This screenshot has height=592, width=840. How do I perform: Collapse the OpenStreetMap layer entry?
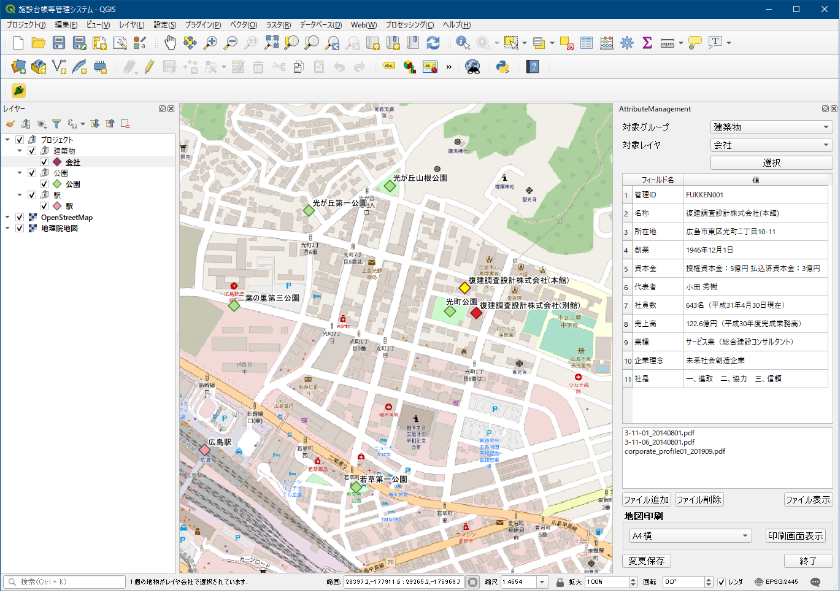pyautogui.click(x=8, y=217)
